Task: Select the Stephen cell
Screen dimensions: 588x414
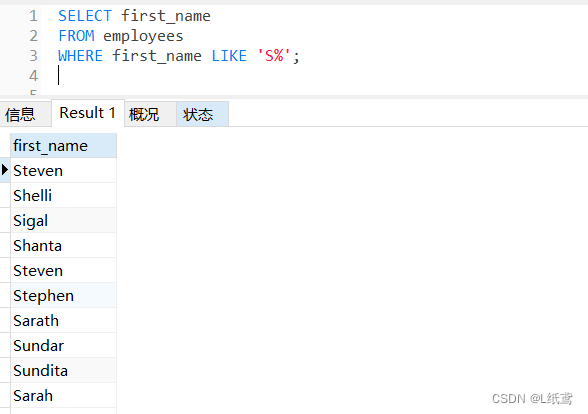Action: (63, 296)
